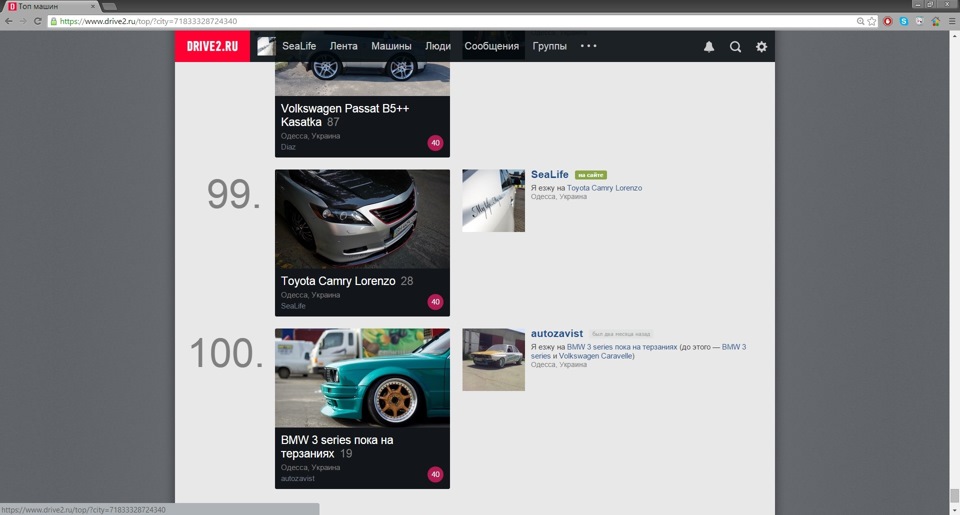Follow 'Volkswagen Caravelle' link
This screenshot has width=960, height=515.
pos(595,356)
